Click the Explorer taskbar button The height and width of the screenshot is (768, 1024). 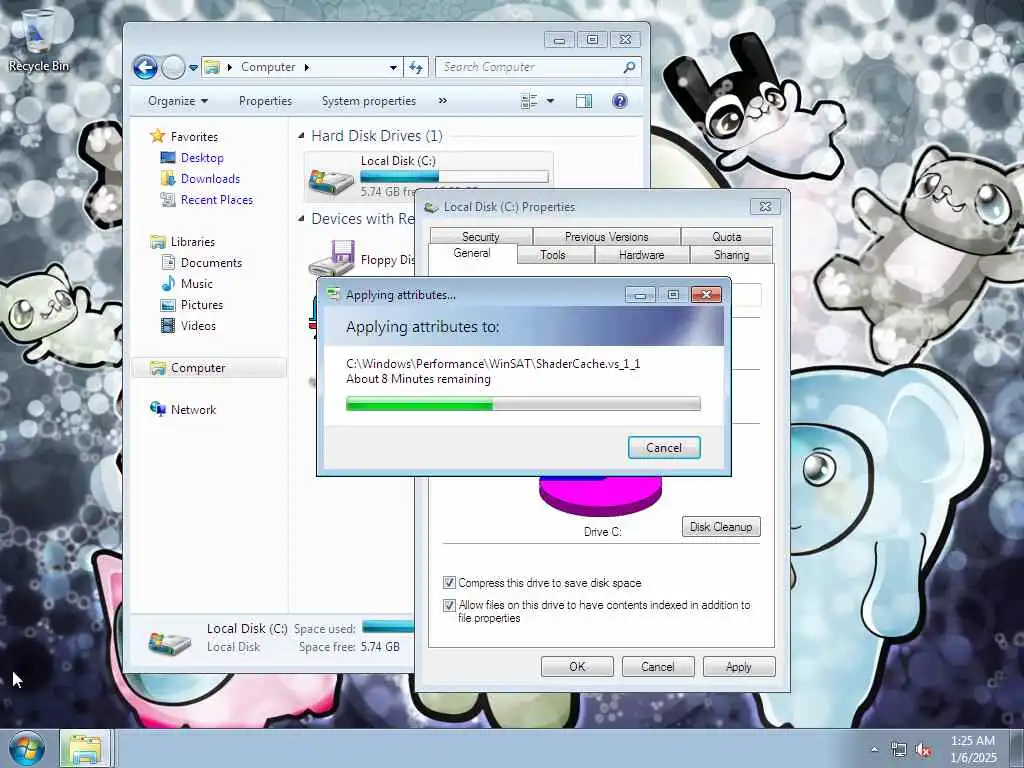pyautogui.click(x=86, y=748)
